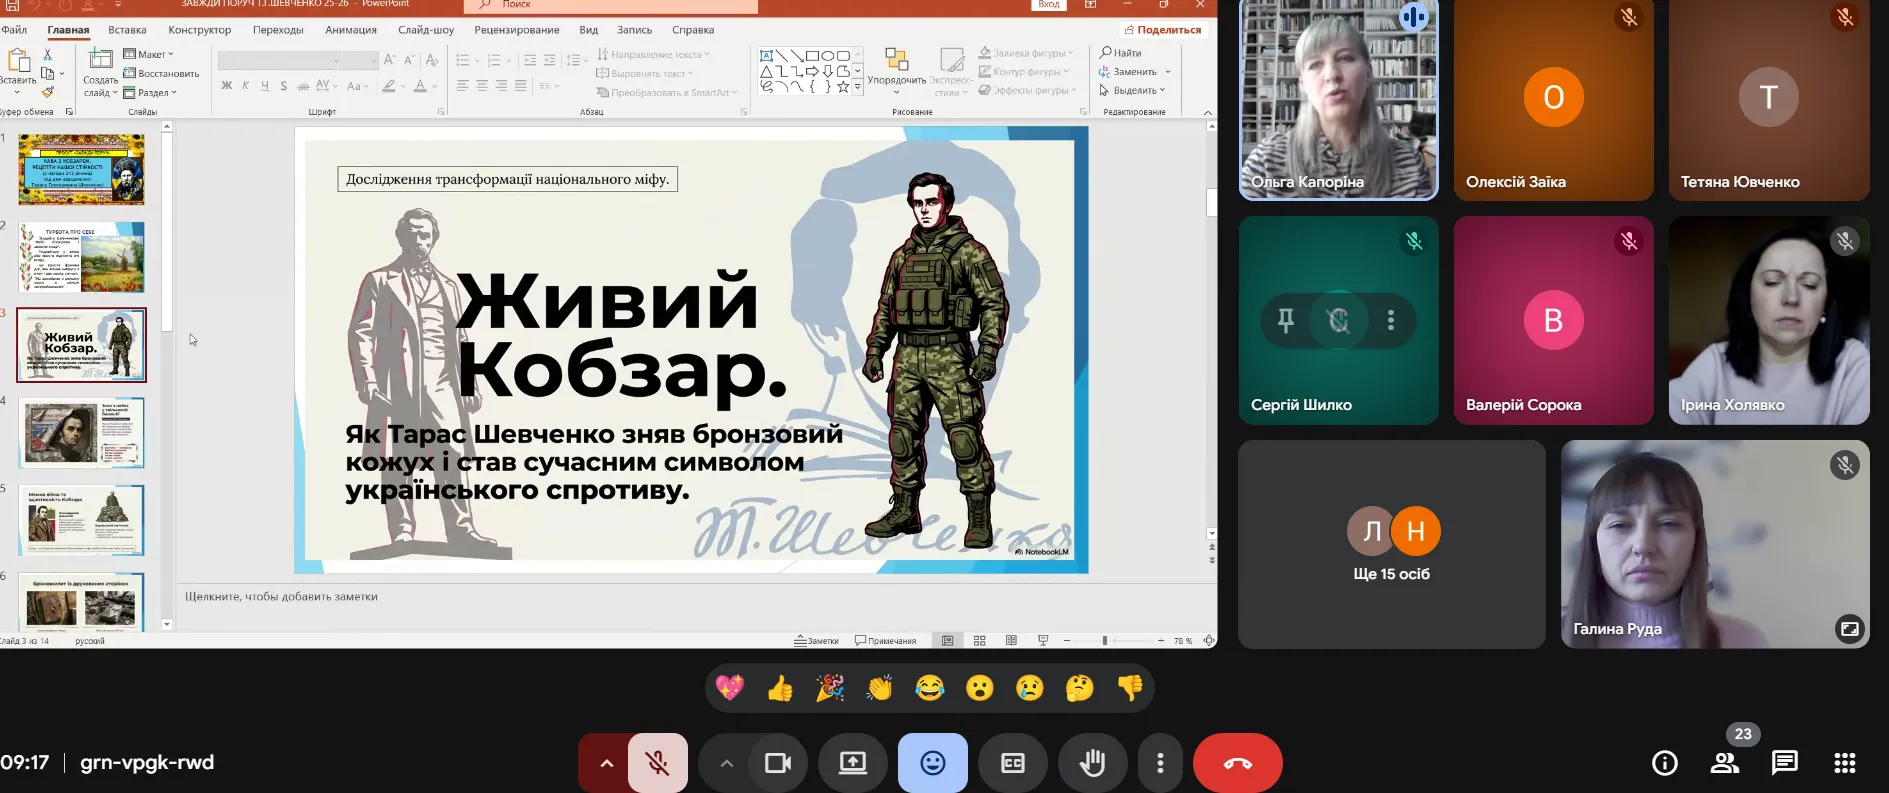Send the thumbs up reaction
Screen dimensions: 1889x793
pos(780,688)
